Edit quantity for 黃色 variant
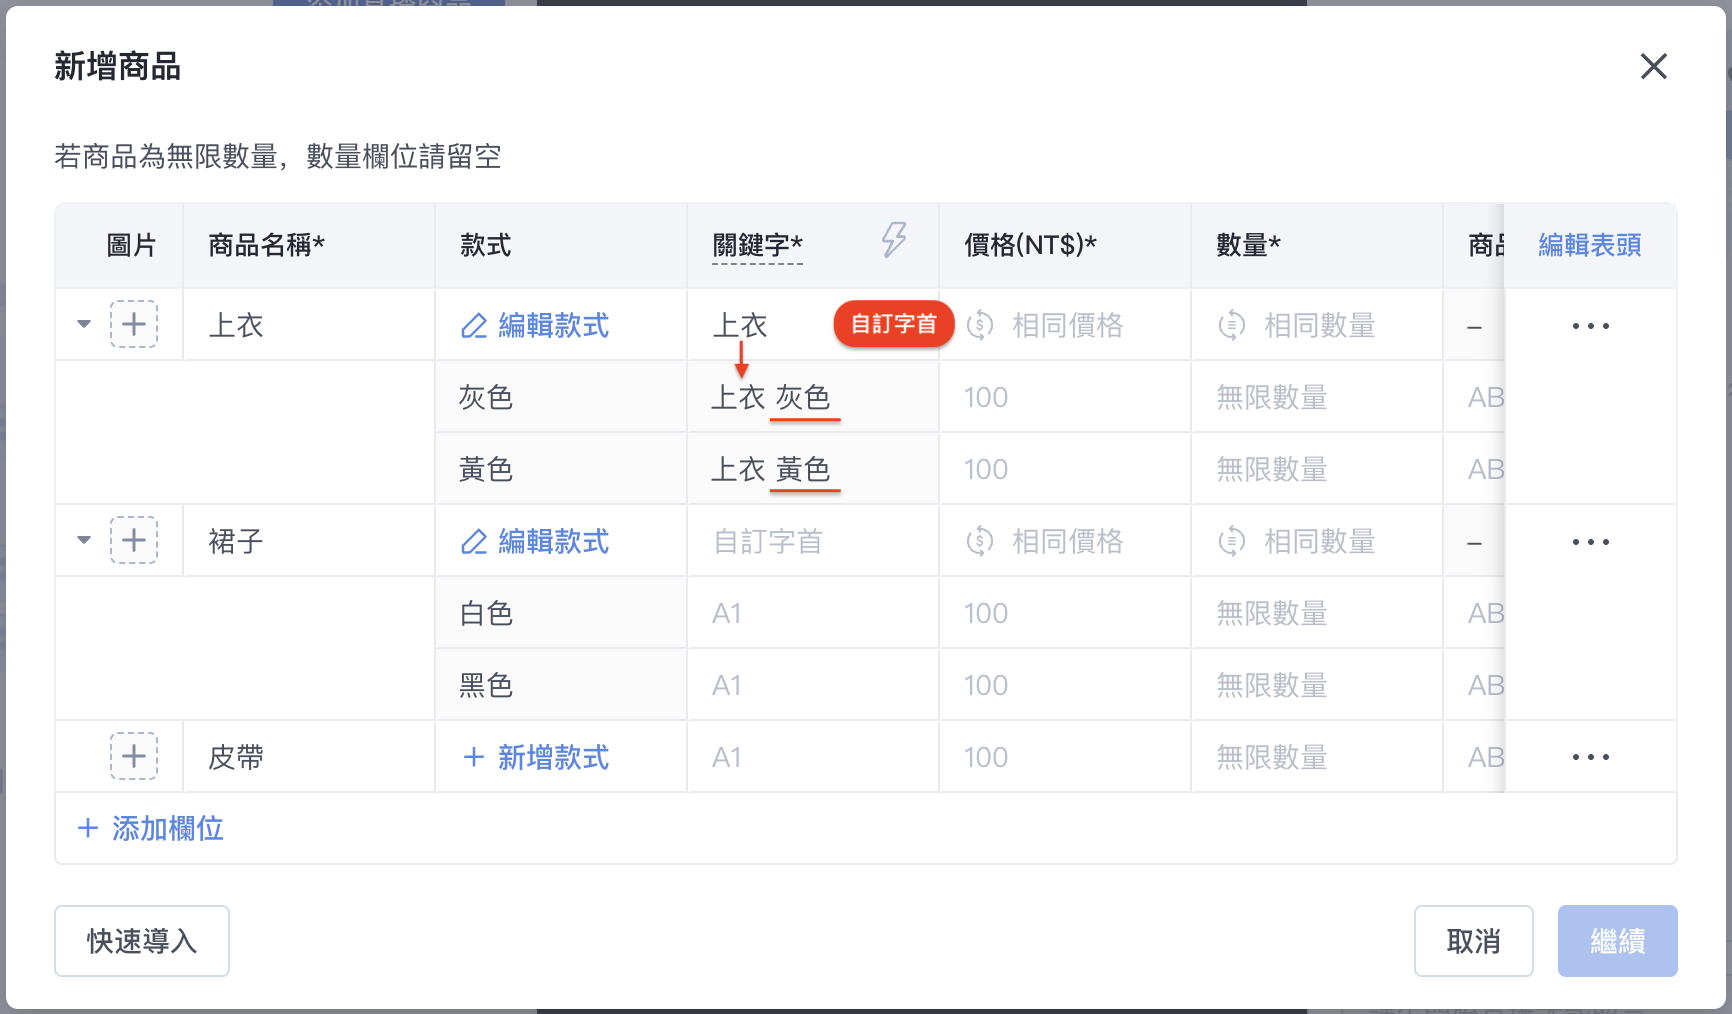The width and height of the screenshot is (1732, 1014). pyautogui.click(x=1317, y=469)
